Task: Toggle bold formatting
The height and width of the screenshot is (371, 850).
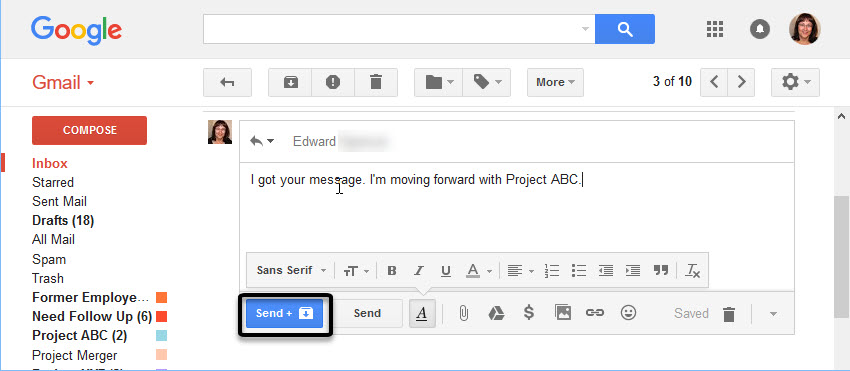Action: [x=392, y=270]
